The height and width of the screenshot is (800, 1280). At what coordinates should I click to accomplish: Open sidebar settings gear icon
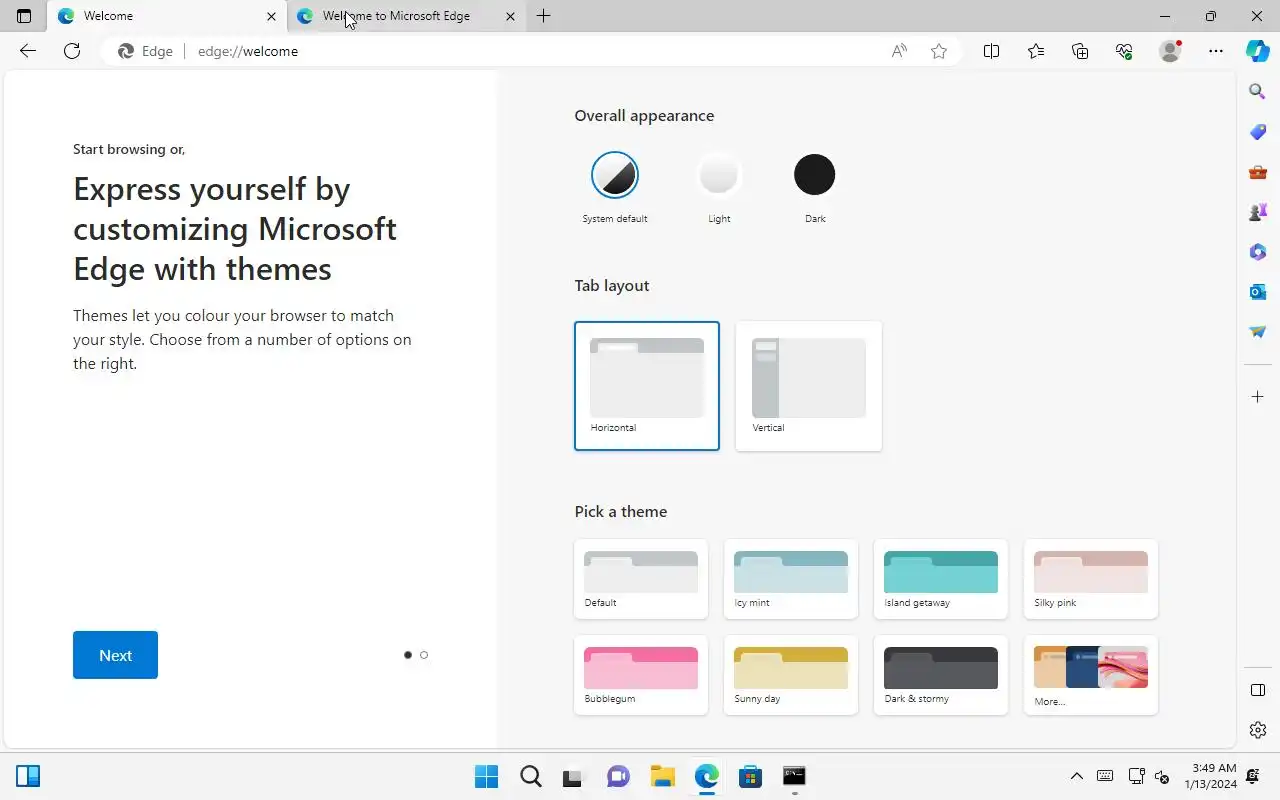point(1258,730)
